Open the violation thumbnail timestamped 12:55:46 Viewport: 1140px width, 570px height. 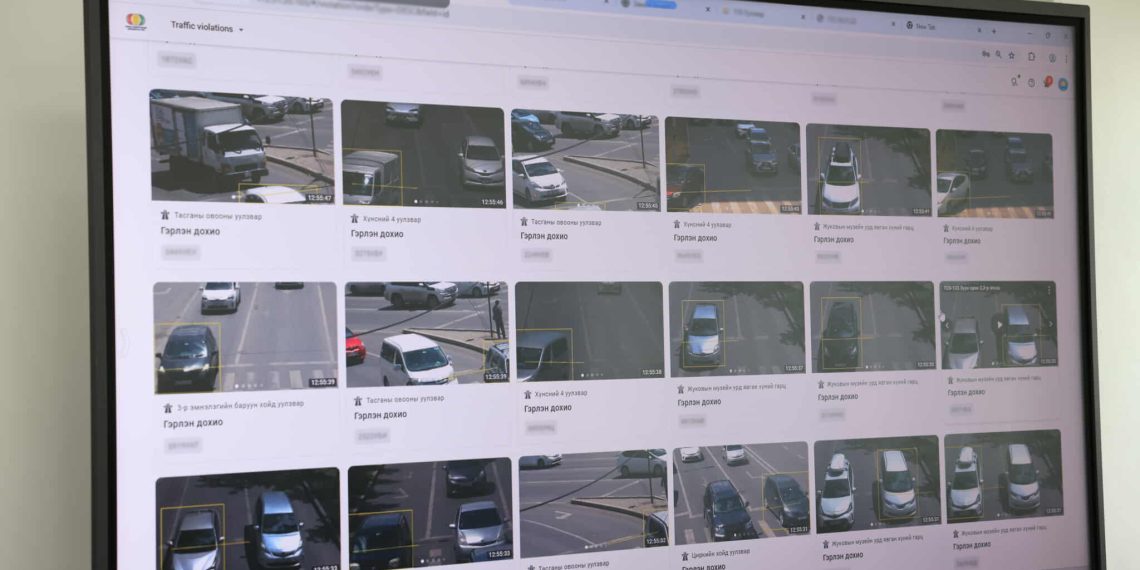click(422, 154)
